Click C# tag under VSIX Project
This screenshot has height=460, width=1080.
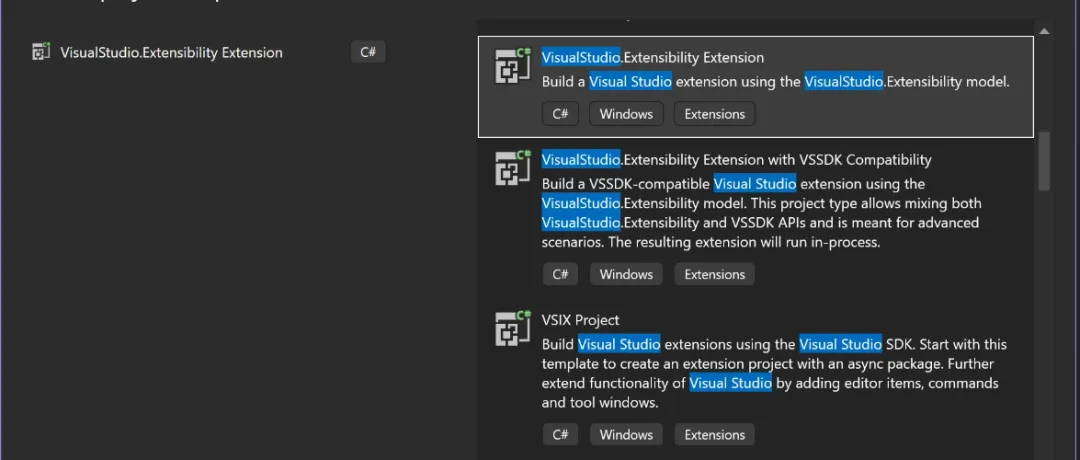560,435
